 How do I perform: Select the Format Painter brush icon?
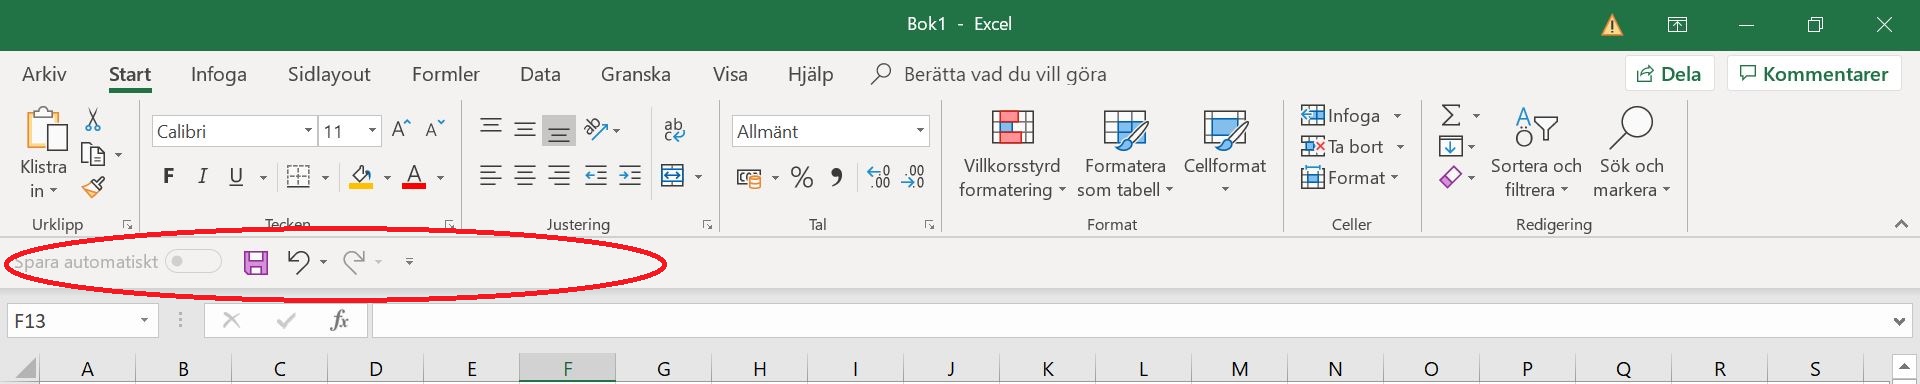(x=93, y=187)
